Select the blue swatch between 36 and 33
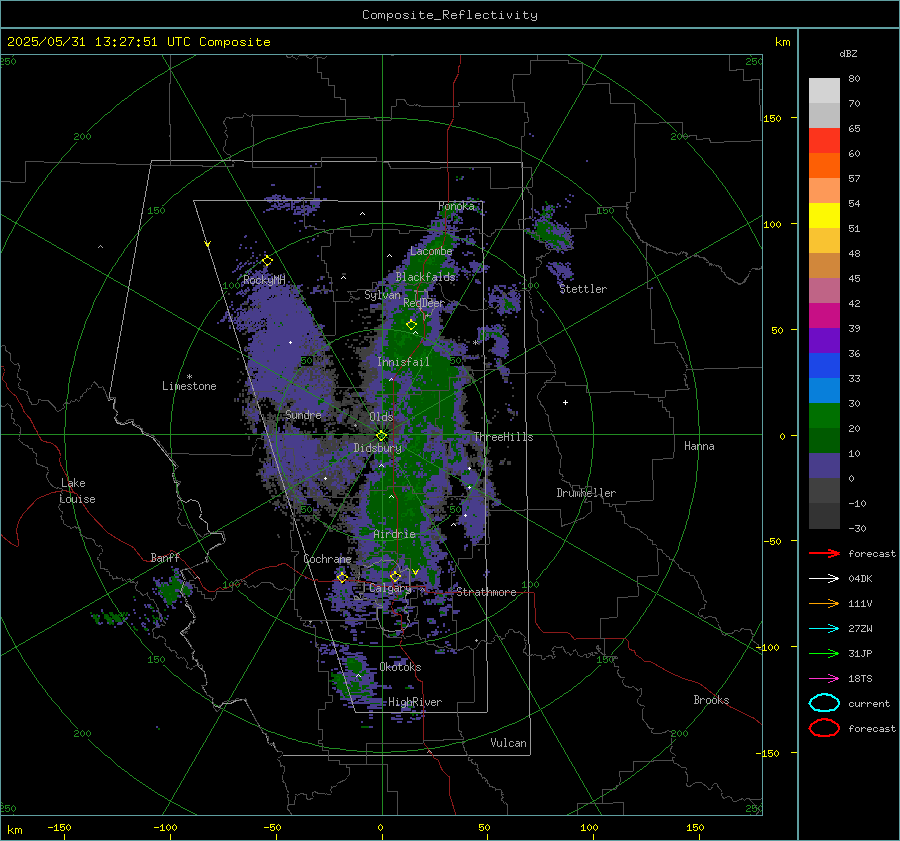Screen dimensions: 900x841 click(x=824, y=365)
